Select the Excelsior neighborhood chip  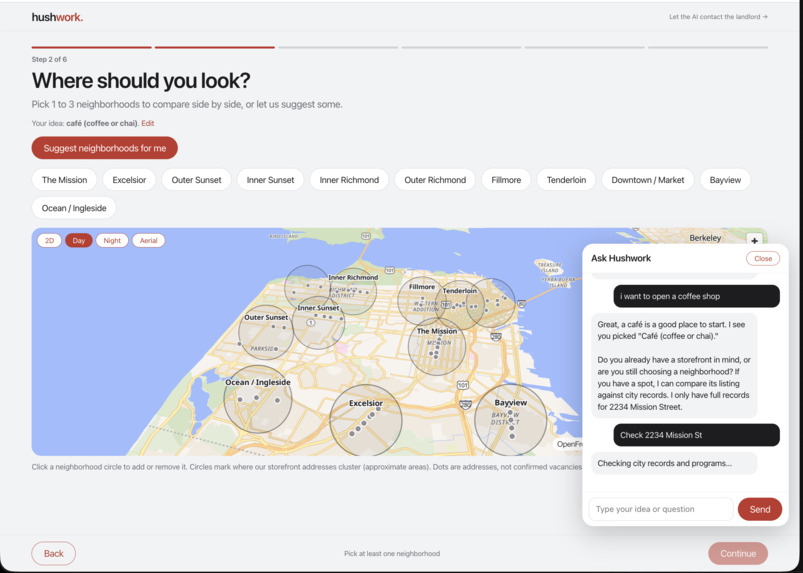[129, 180]
